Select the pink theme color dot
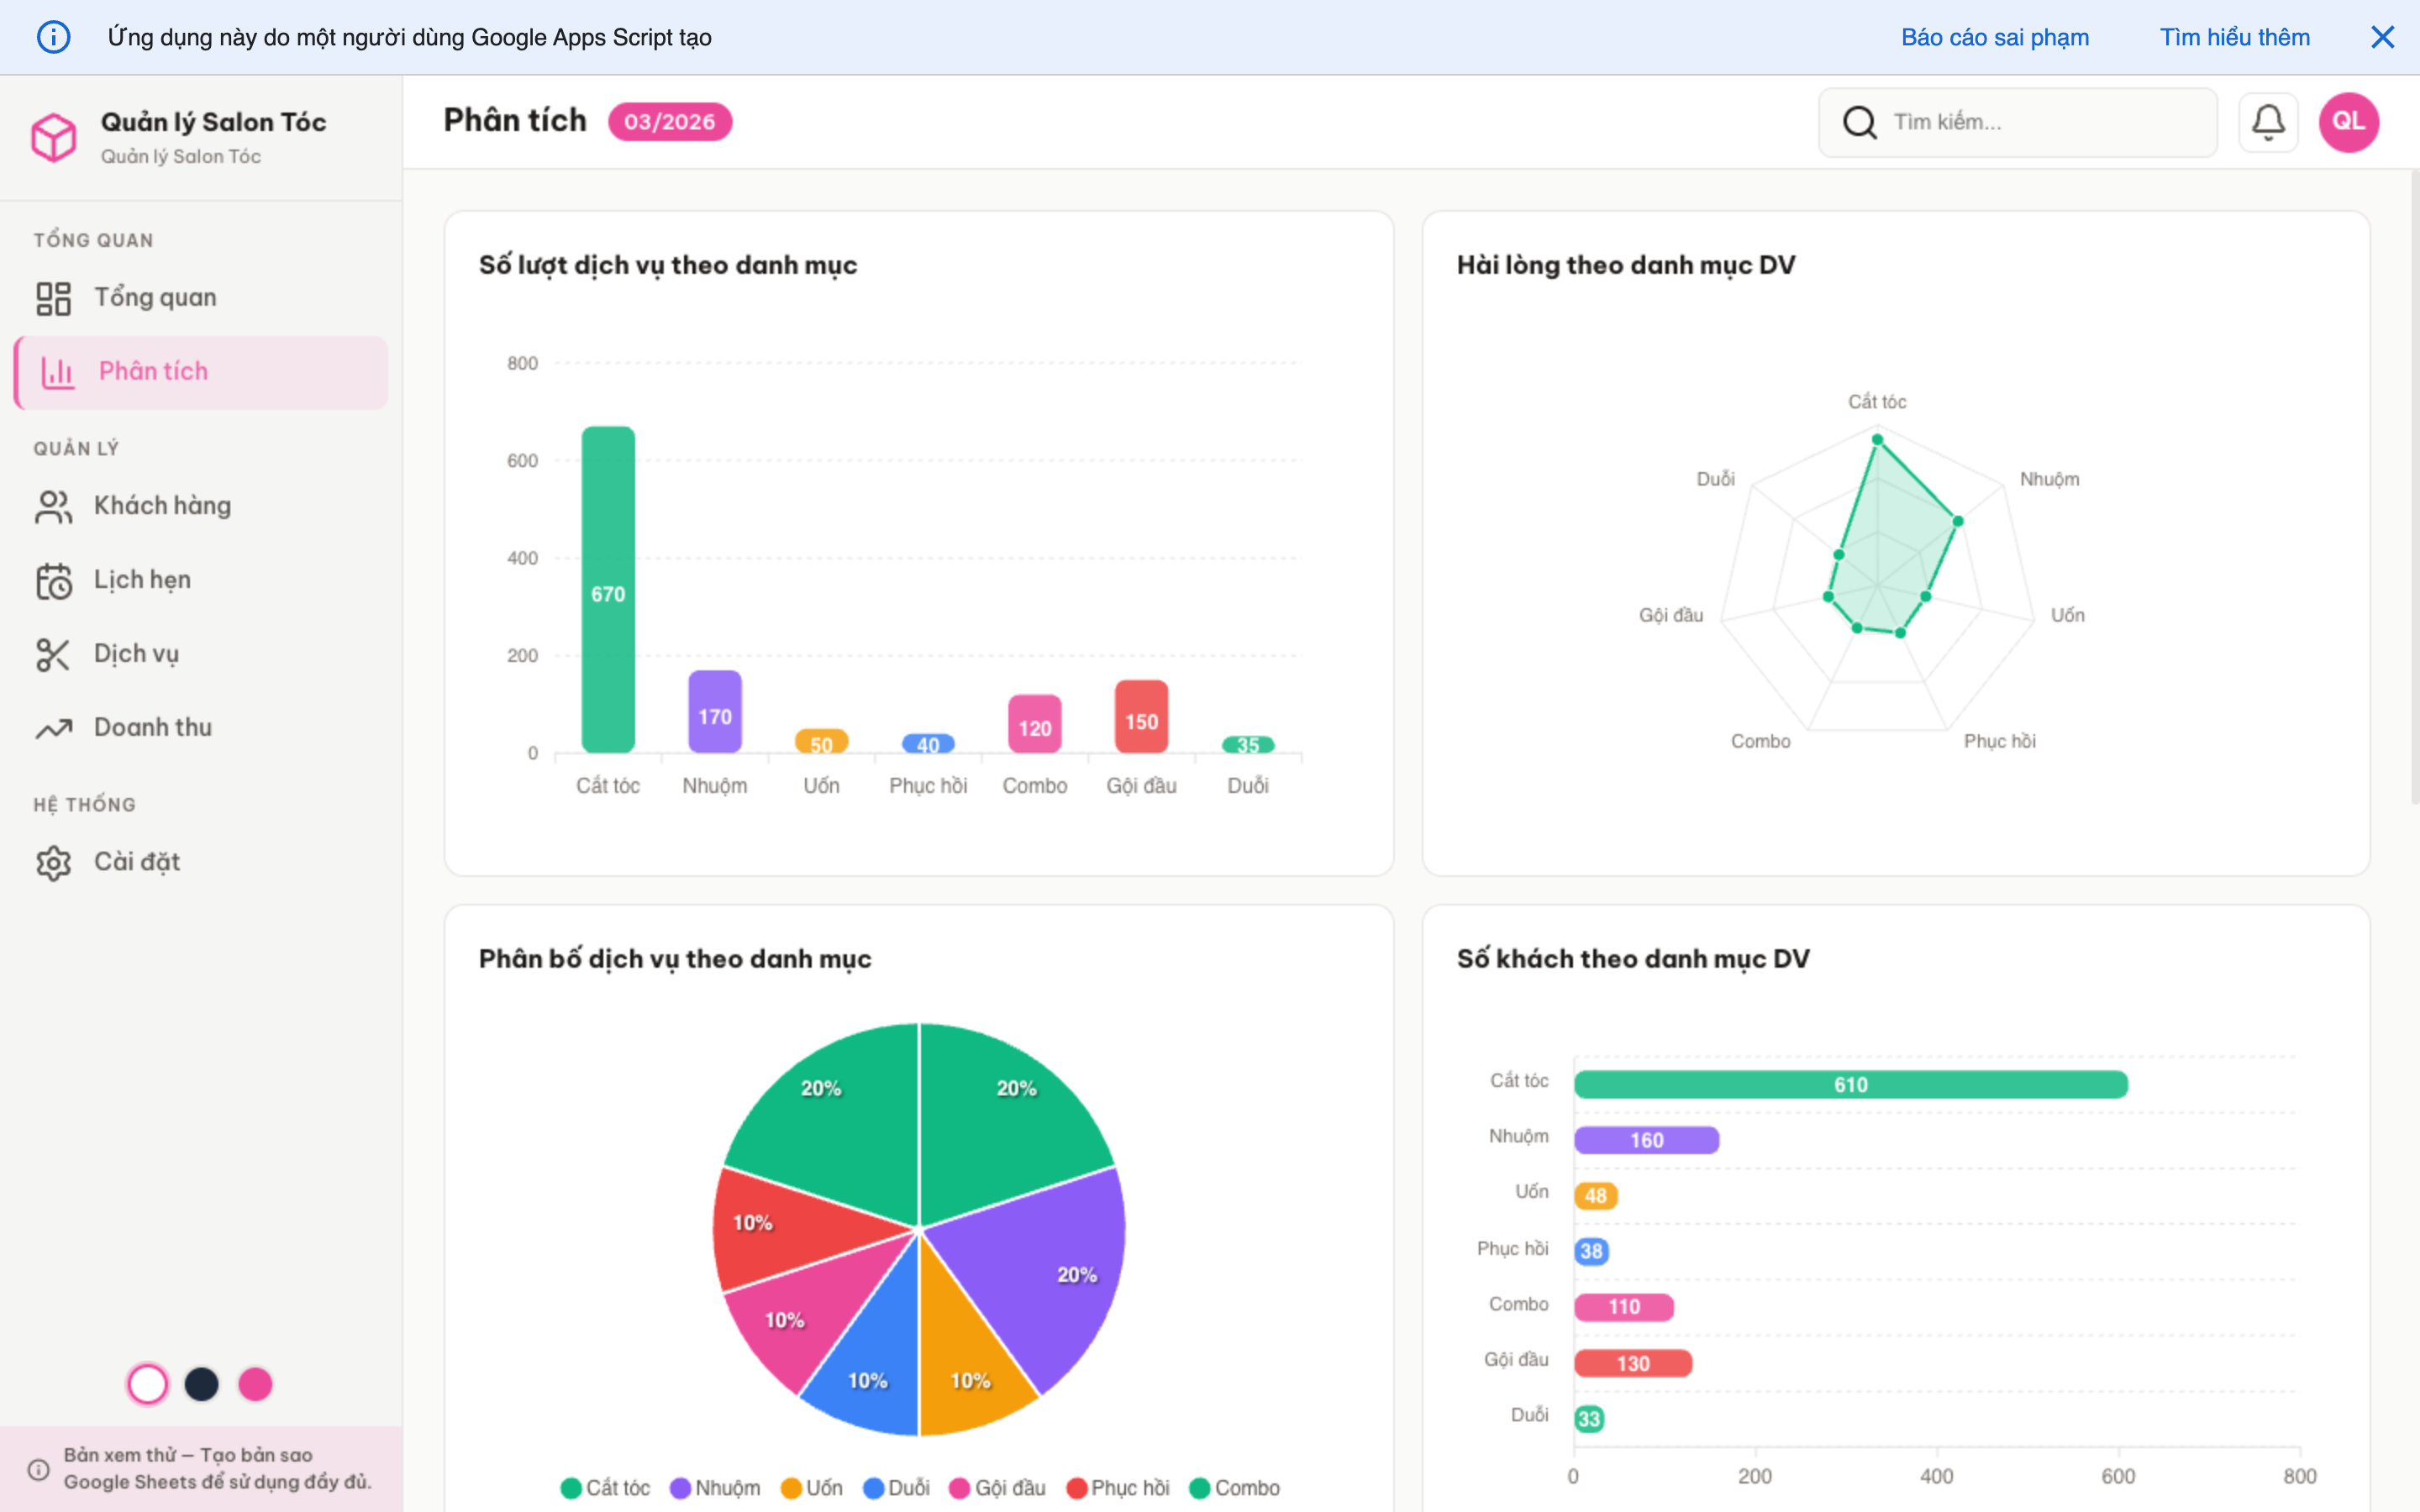 (x=256, y=1384)
